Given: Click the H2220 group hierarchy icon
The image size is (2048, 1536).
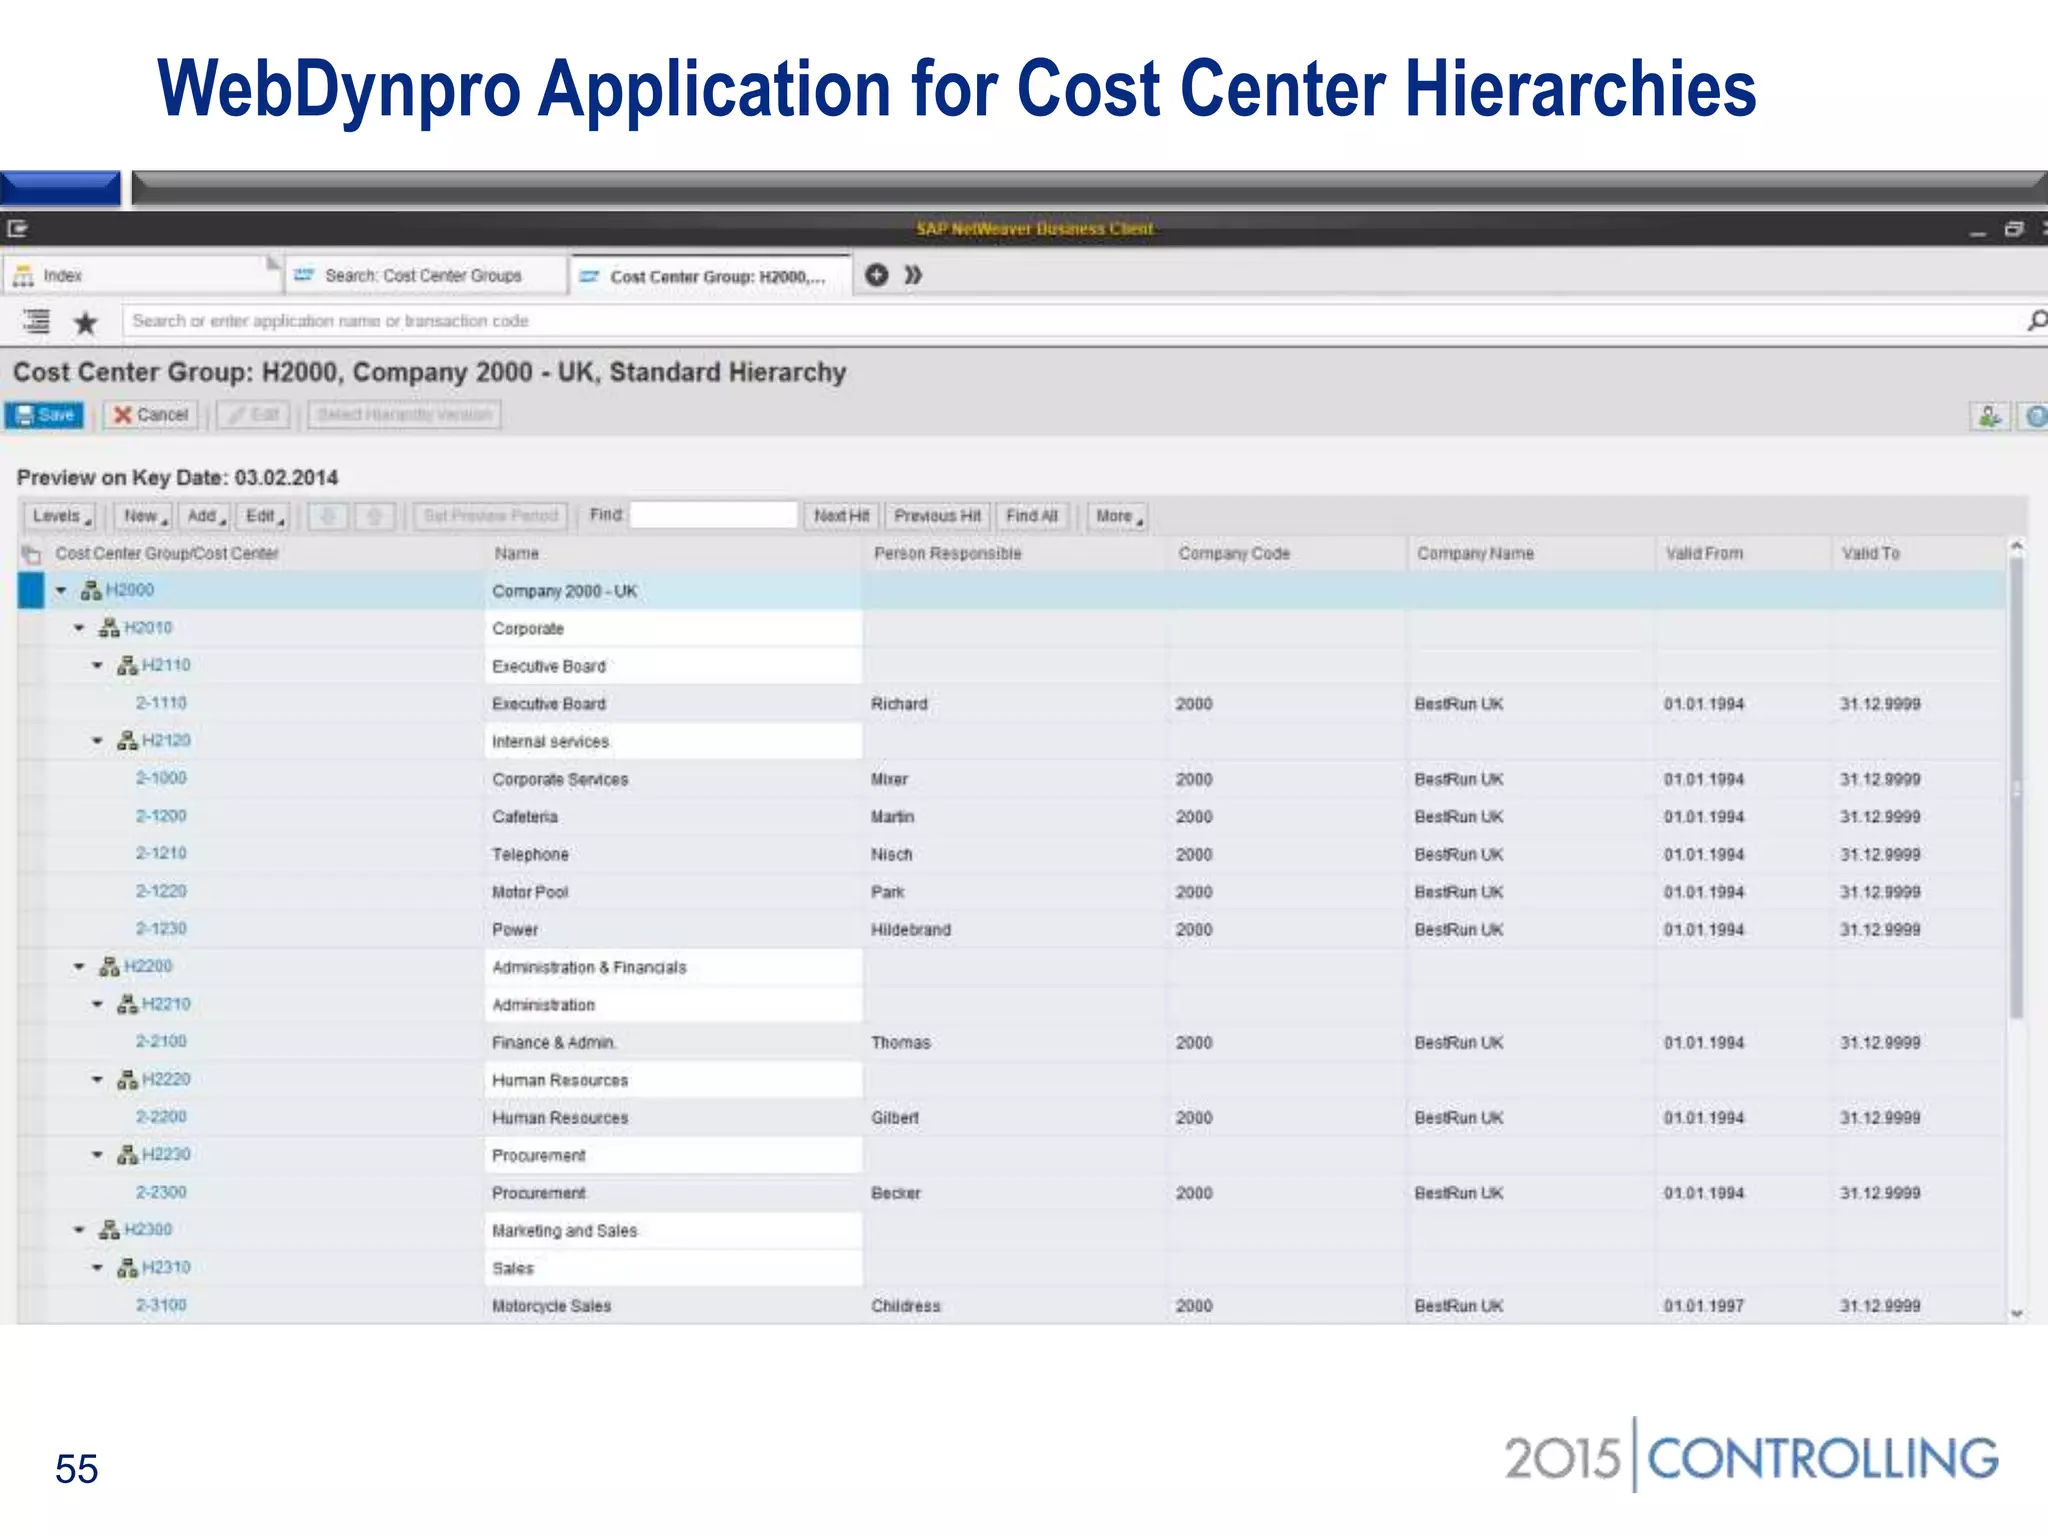Looking at the screenshot, I should pyautogui.click(x=127, y=1080).
